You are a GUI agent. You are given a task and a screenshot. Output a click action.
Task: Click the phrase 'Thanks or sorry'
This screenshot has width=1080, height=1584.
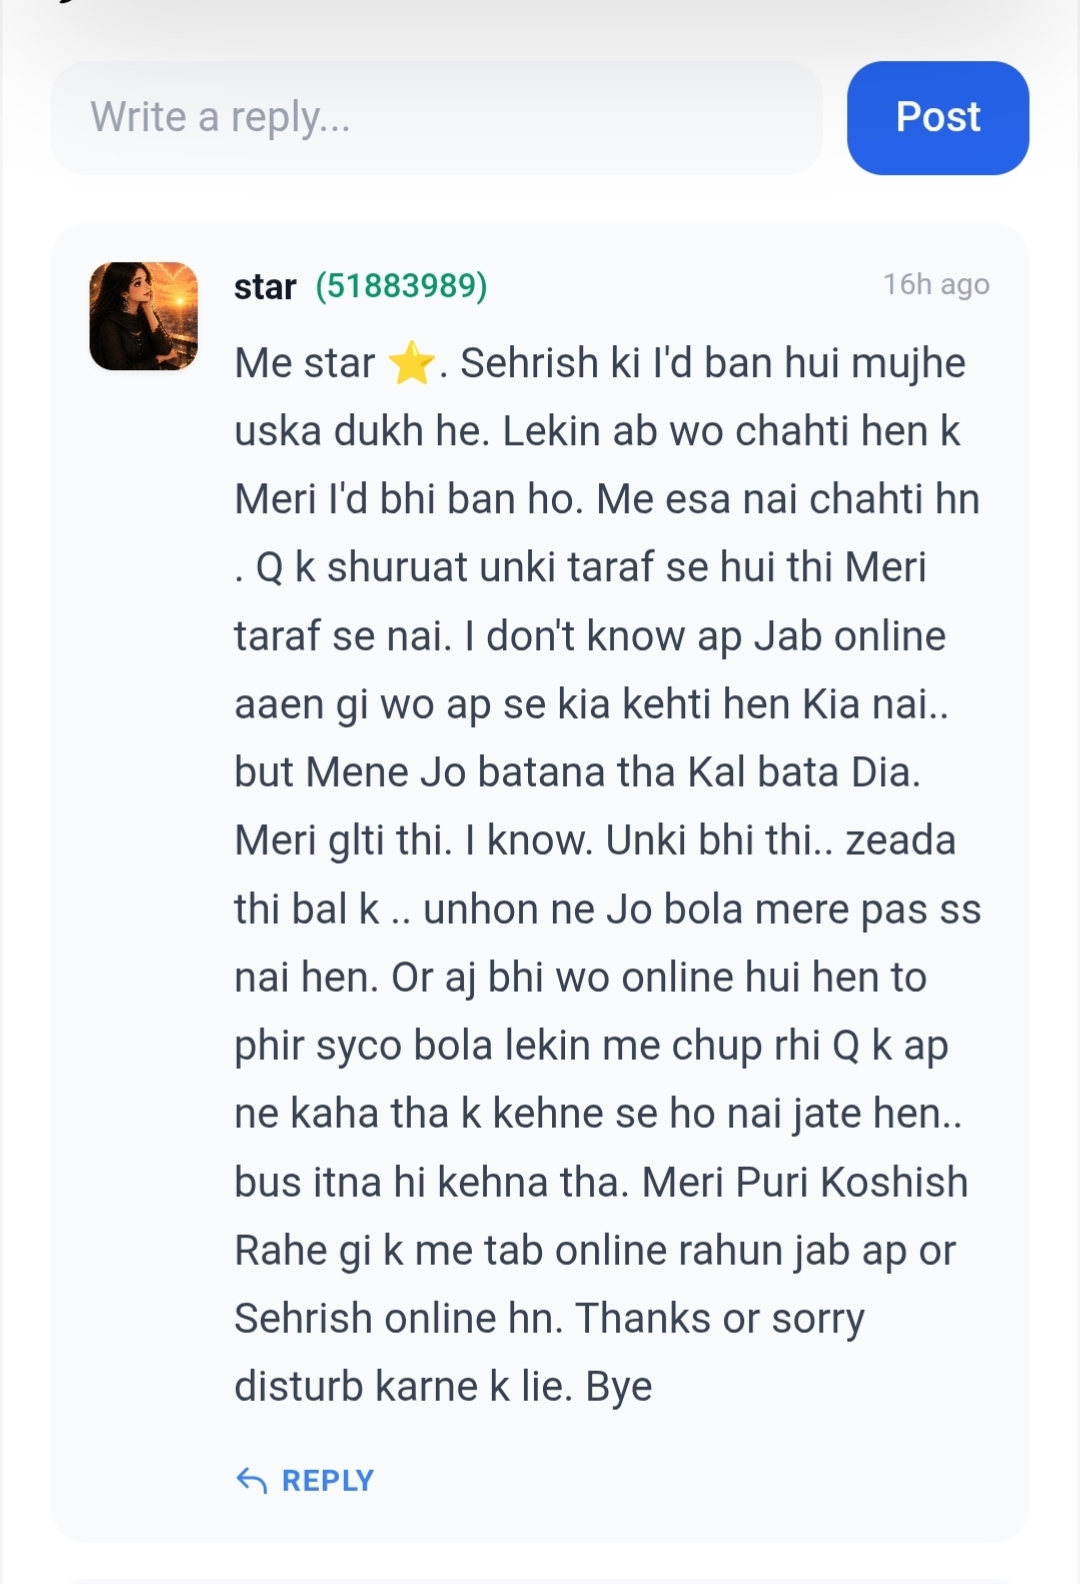[720, 1319]
